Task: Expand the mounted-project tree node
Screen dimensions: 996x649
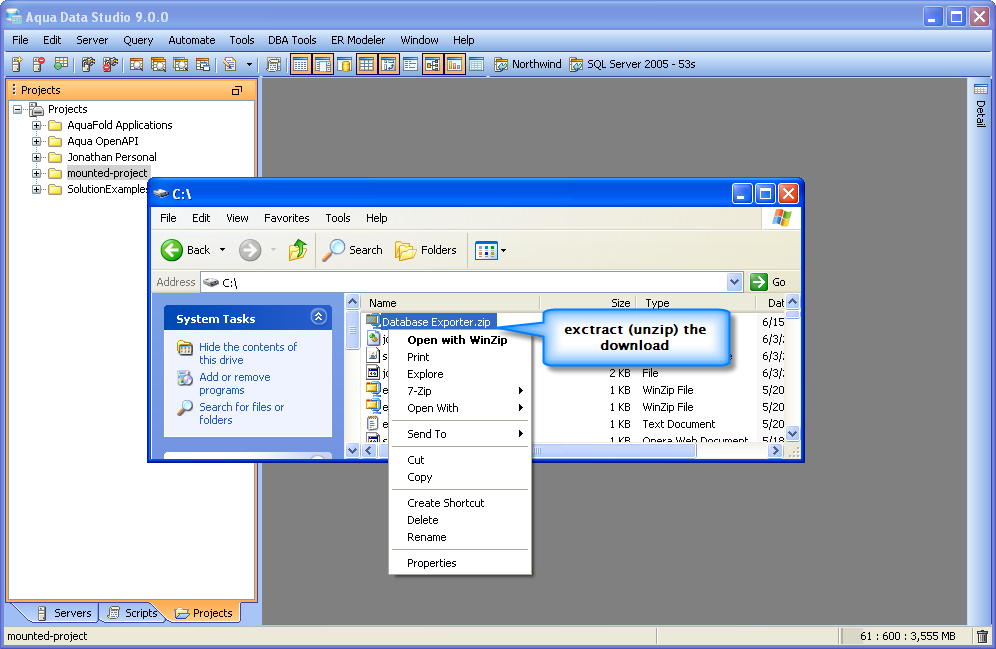Action: 36,173
